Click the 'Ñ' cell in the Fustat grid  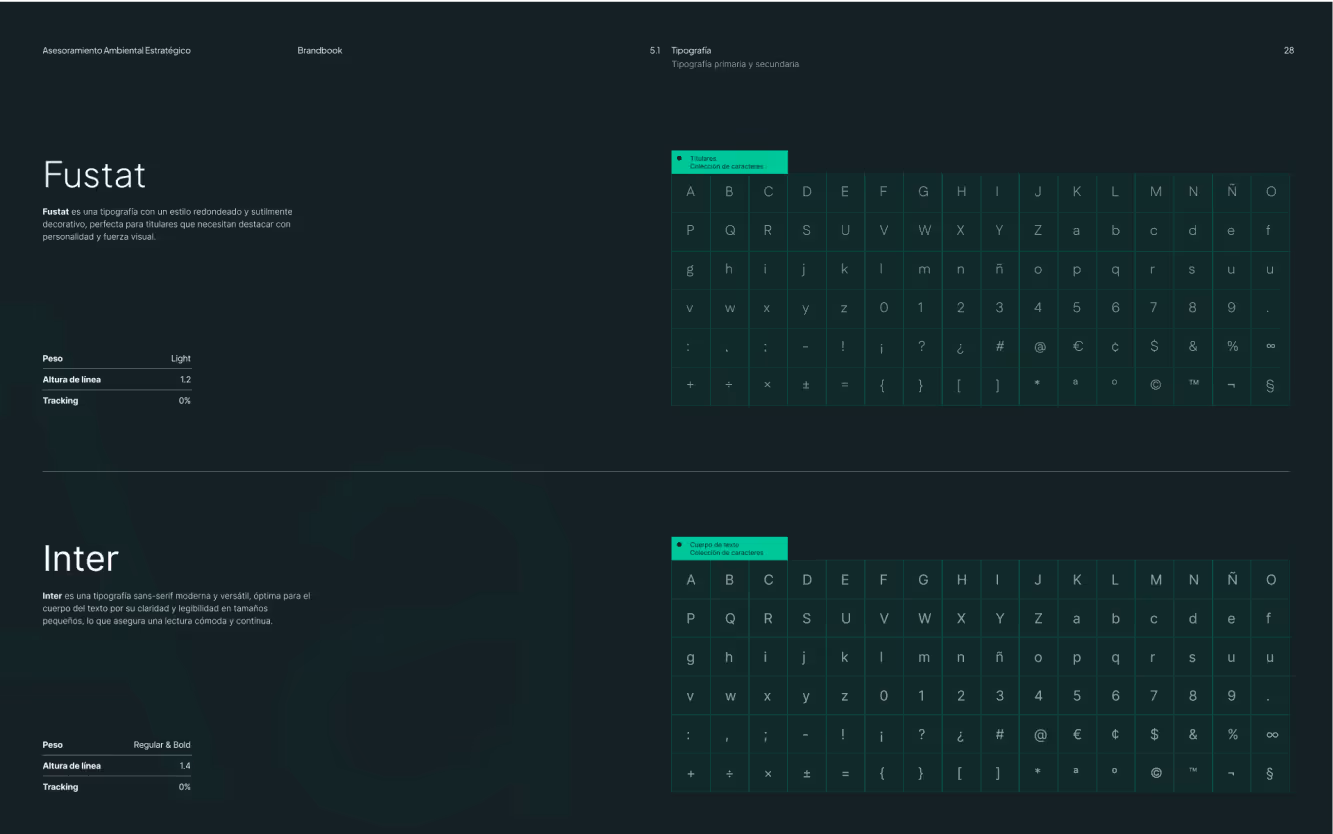[x=1232, y=192]
